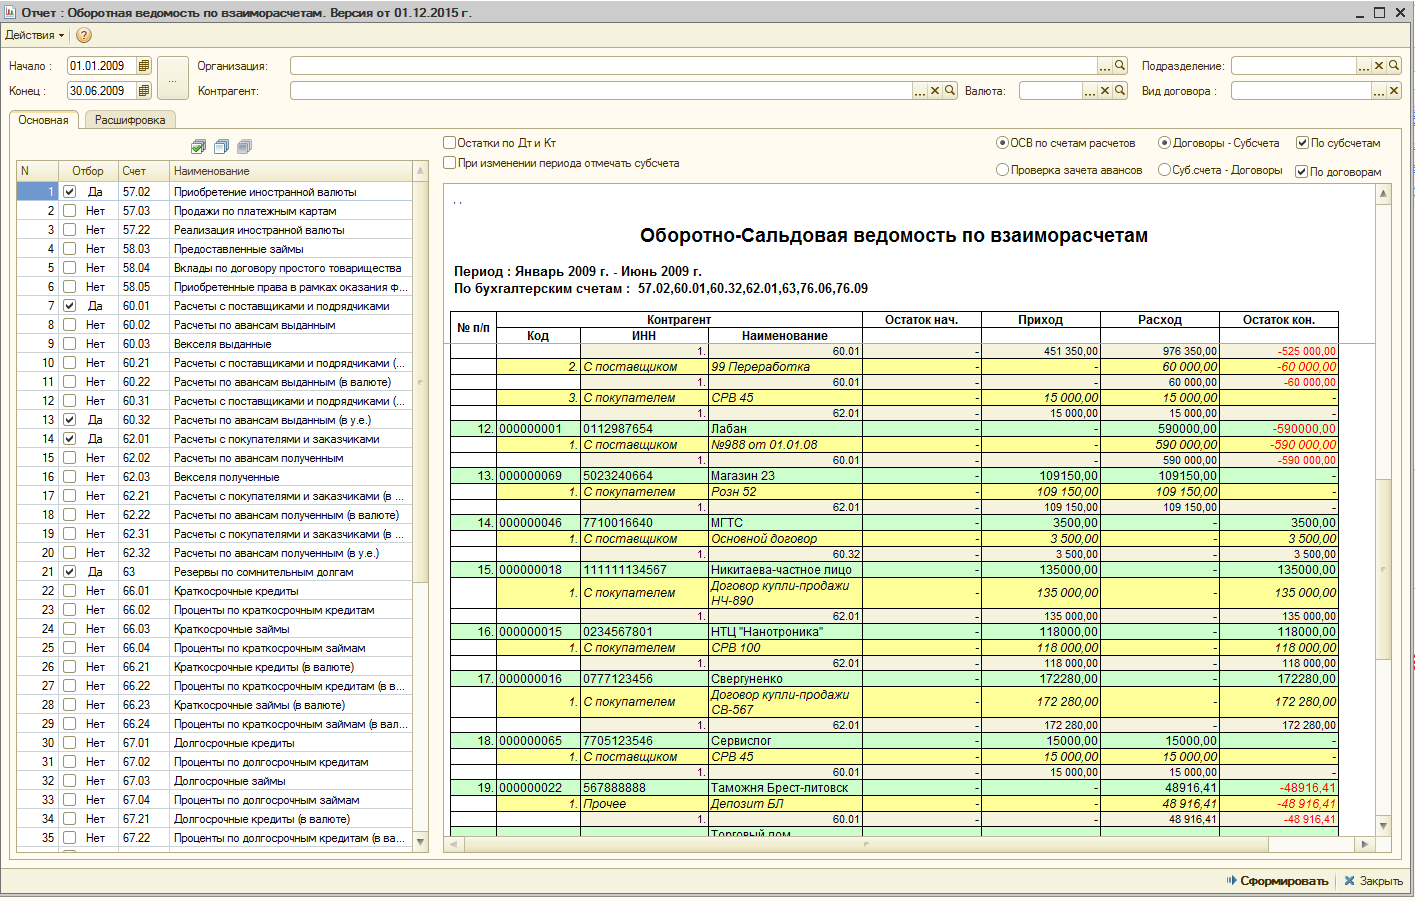Open the Действия dropdown menu
The image size is (1415, 901).
[x=34, y=35]
